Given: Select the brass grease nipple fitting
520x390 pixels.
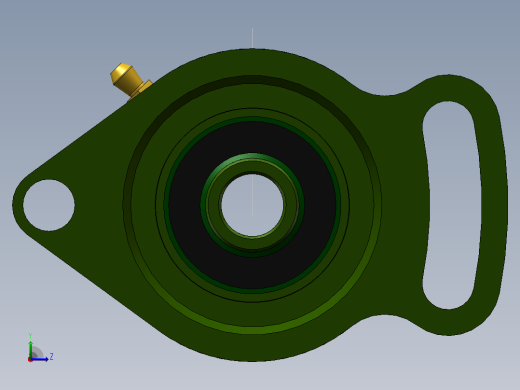Looking at the screenshot, I should [x=130, y=81].
